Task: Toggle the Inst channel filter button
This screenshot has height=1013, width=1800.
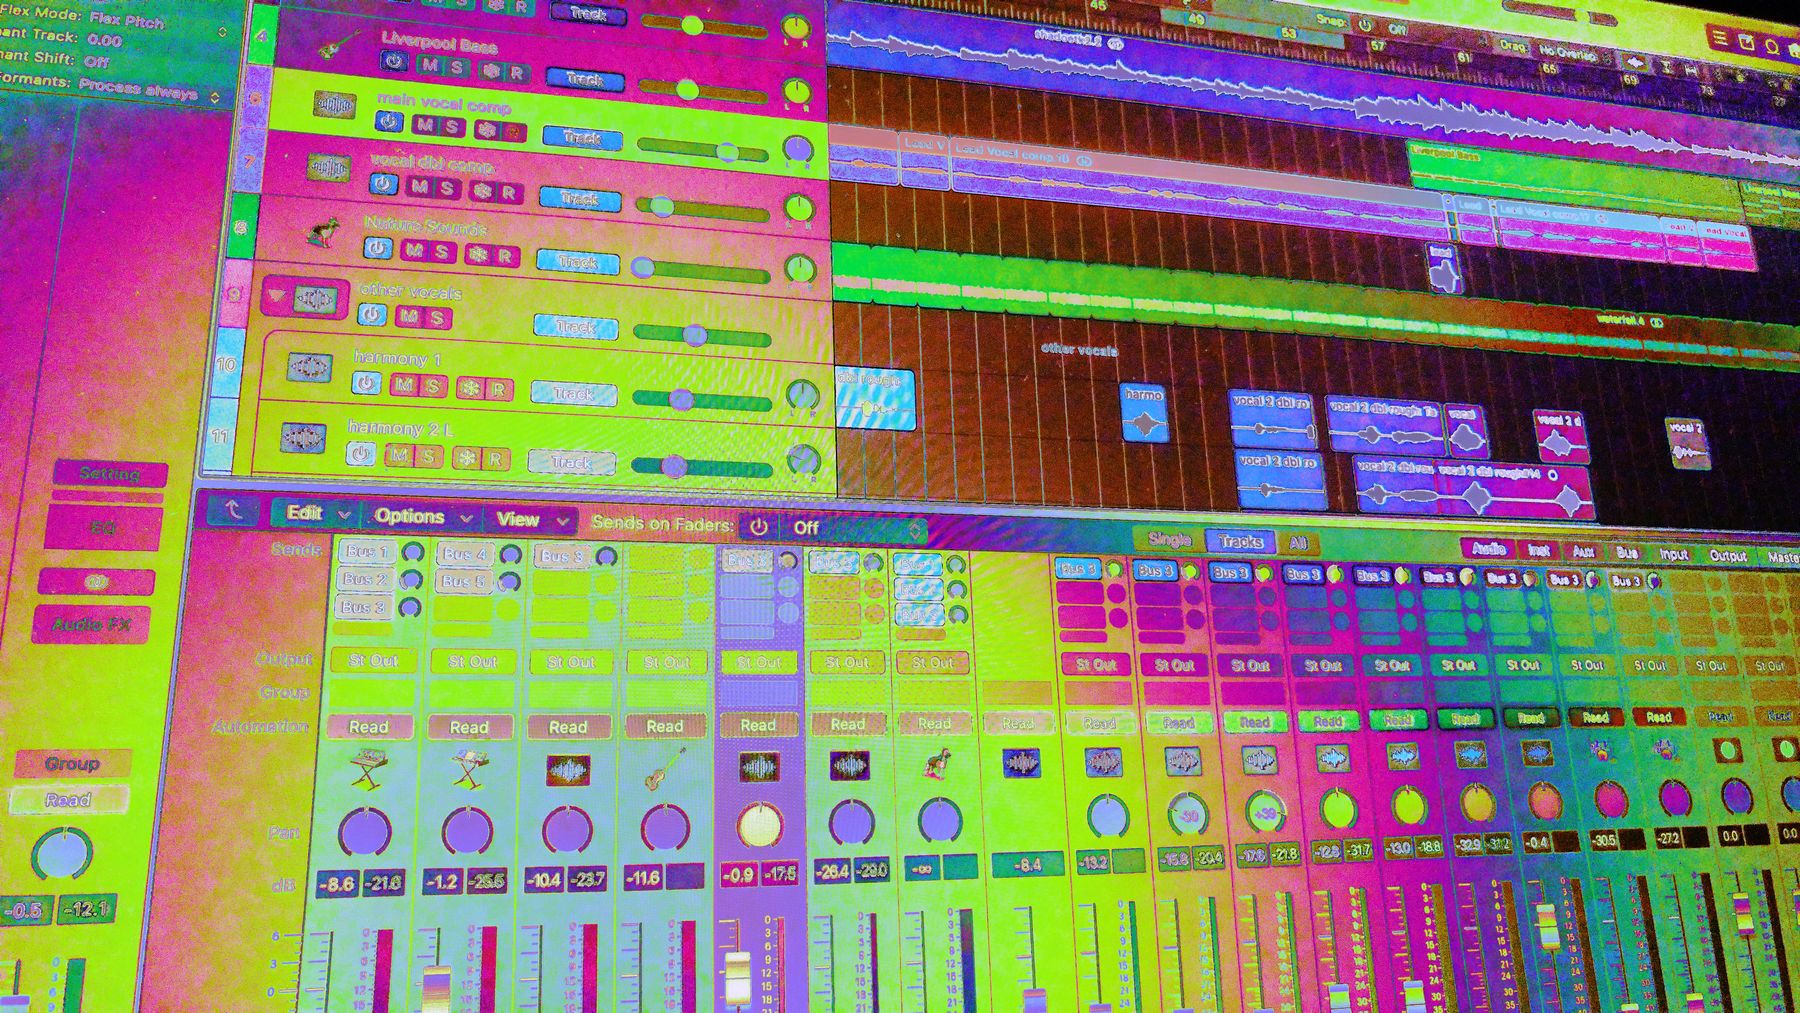Action: point(1539,550)
